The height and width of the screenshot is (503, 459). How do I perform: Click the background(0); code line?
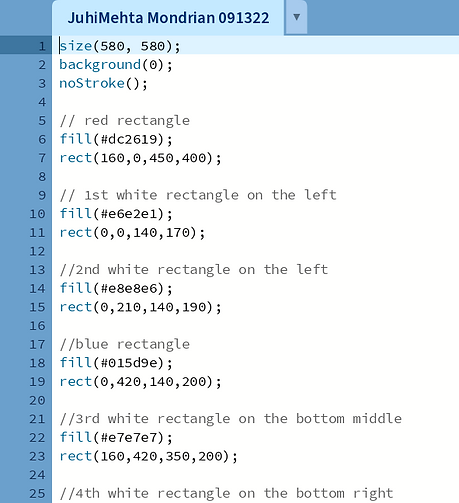(116, 65)
